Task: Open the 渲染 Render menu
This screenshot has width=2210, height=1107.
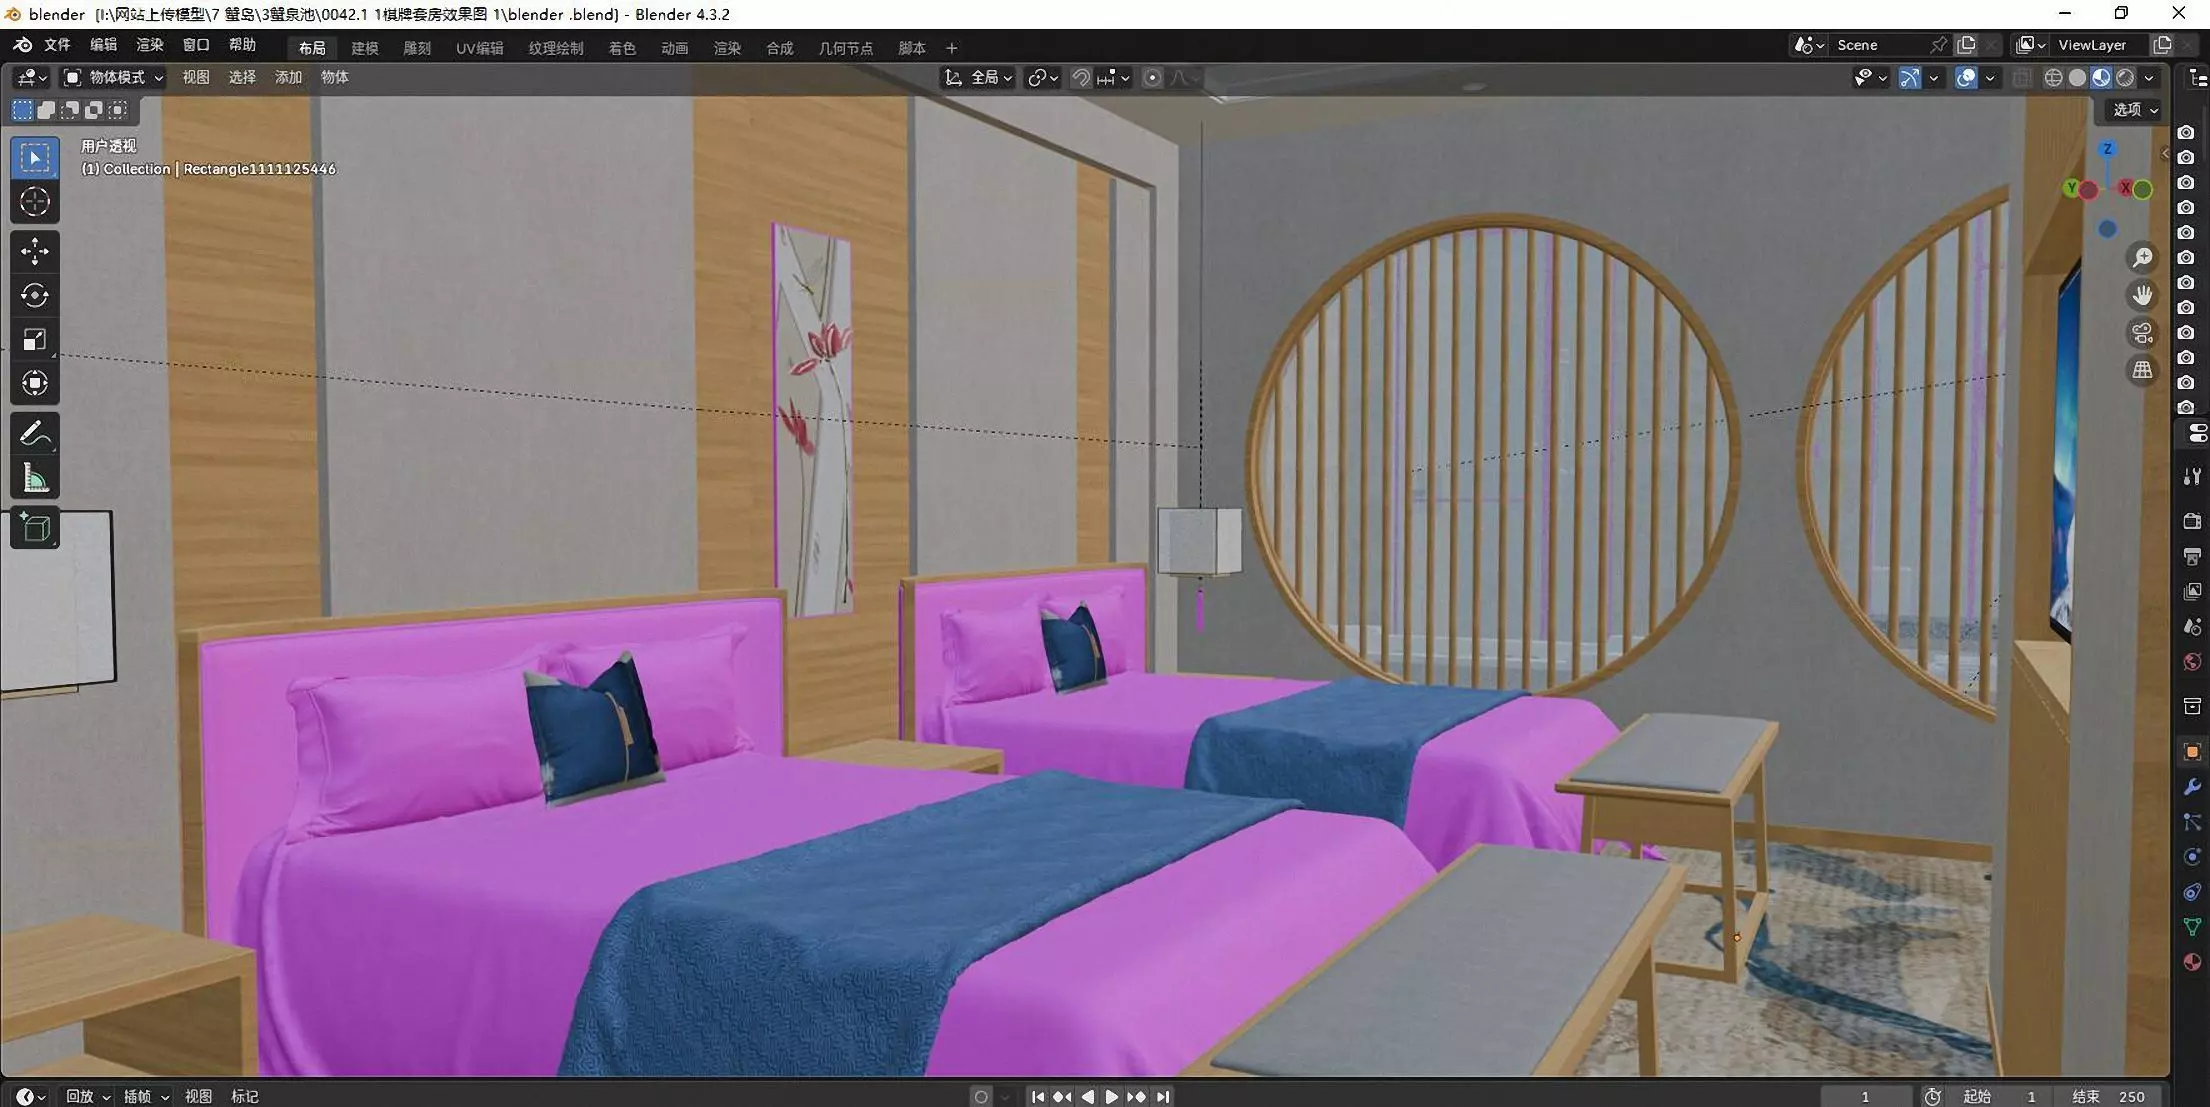Action: tap(149, 45)
